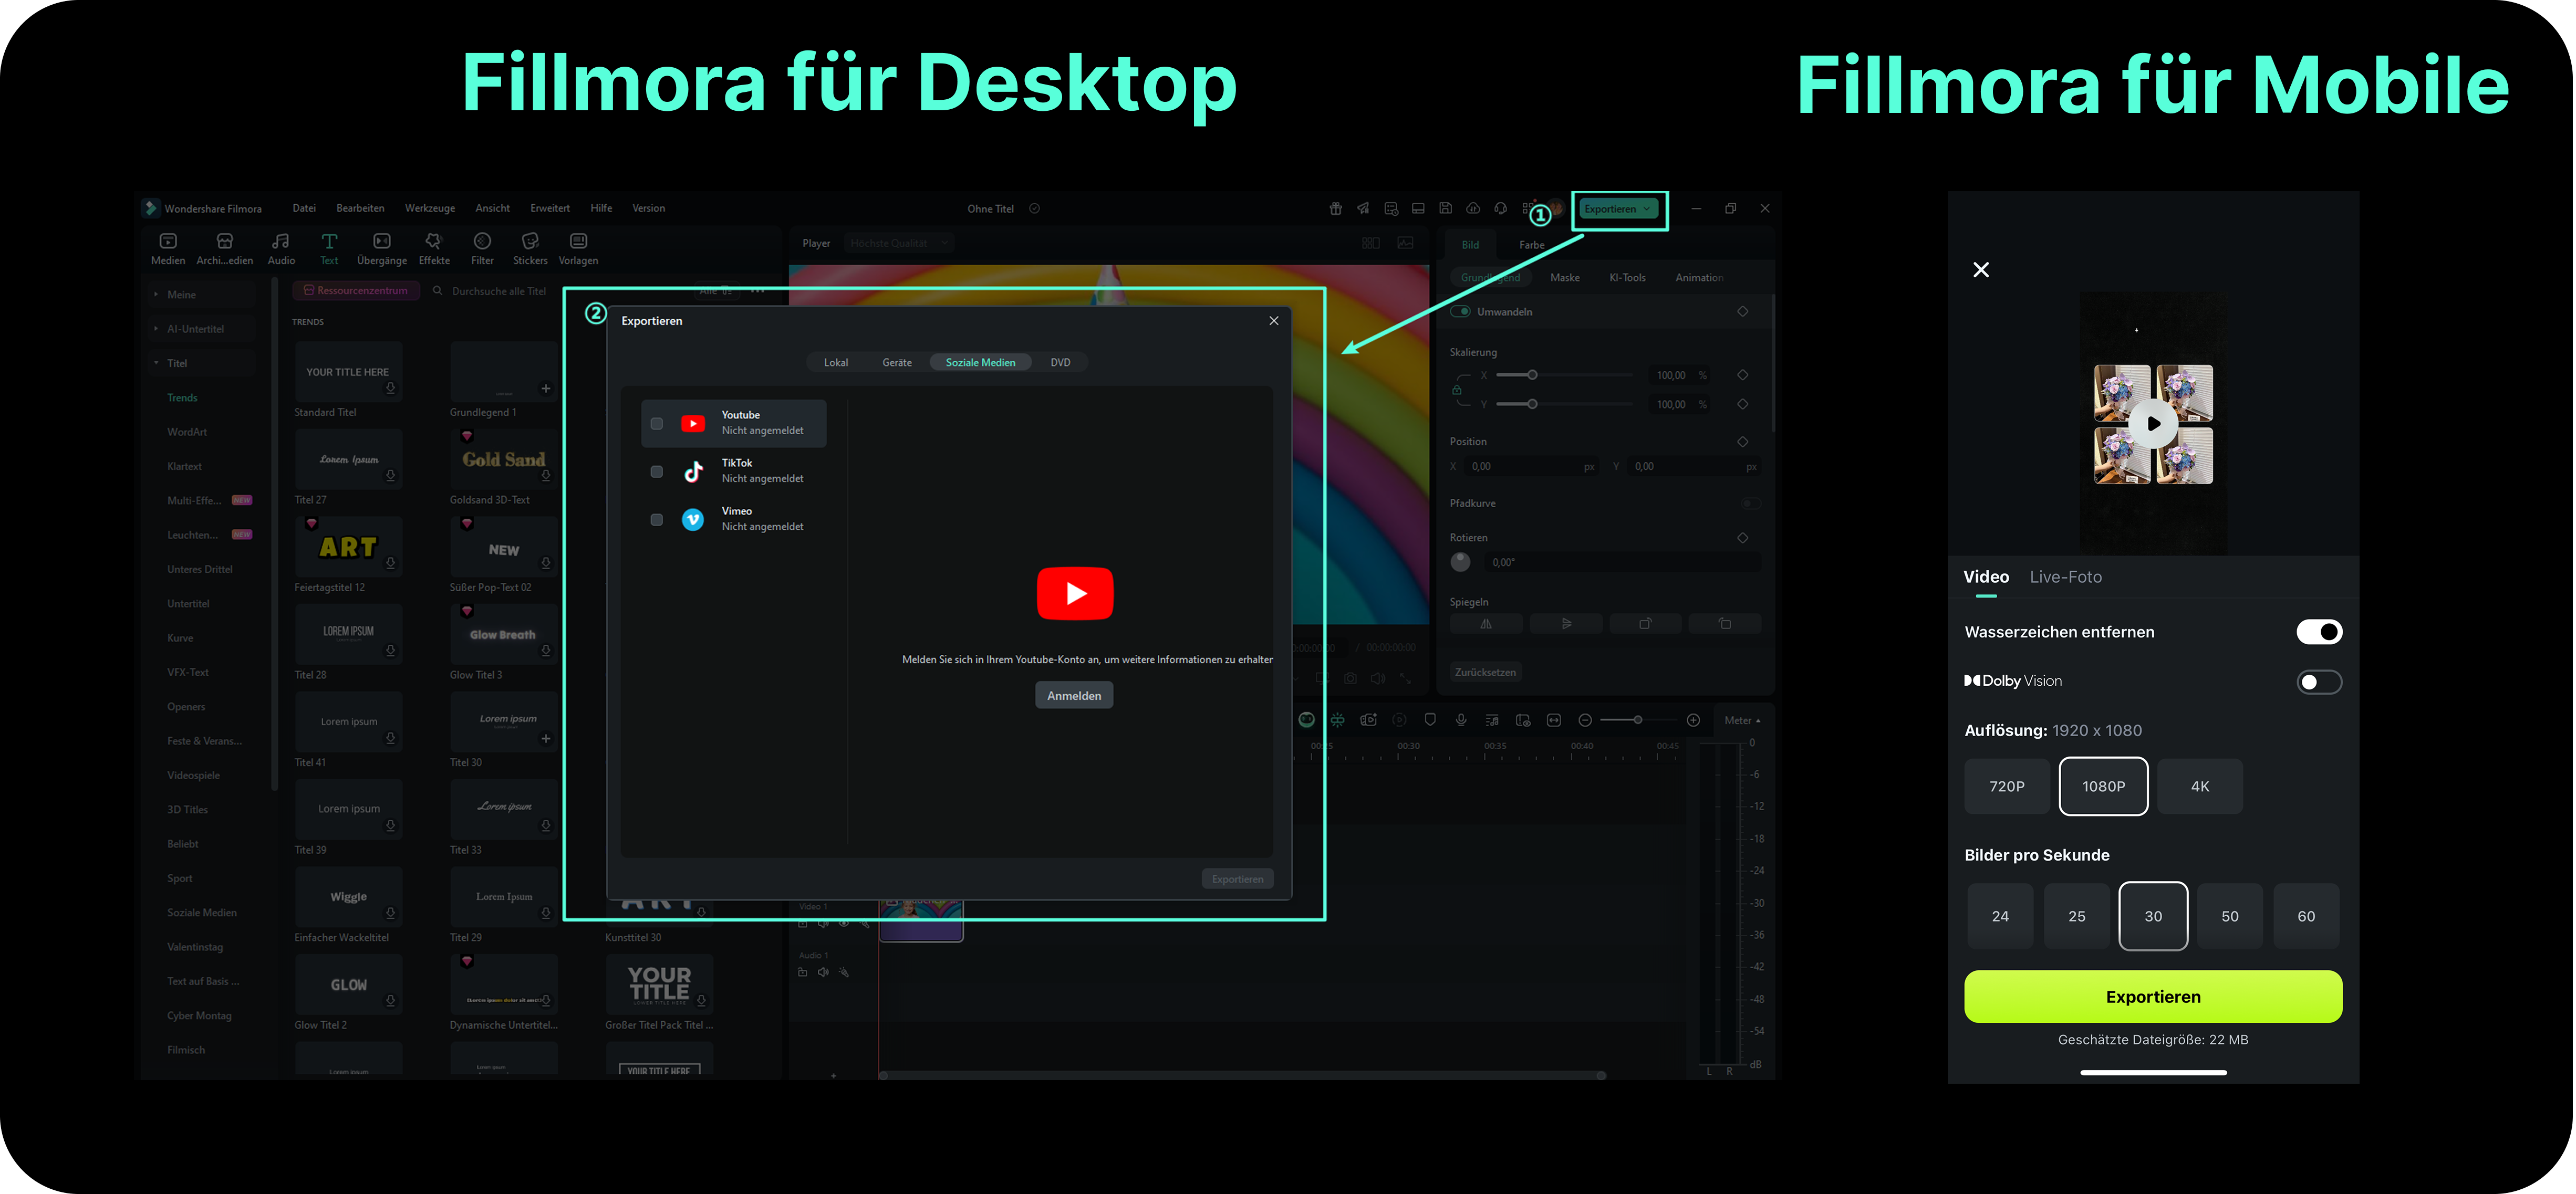Image resolution: width=2576 pixels, height=1194 pixels.
Task: Expand the AI-Untertitel tree item
Action: (x=156, y=329)
